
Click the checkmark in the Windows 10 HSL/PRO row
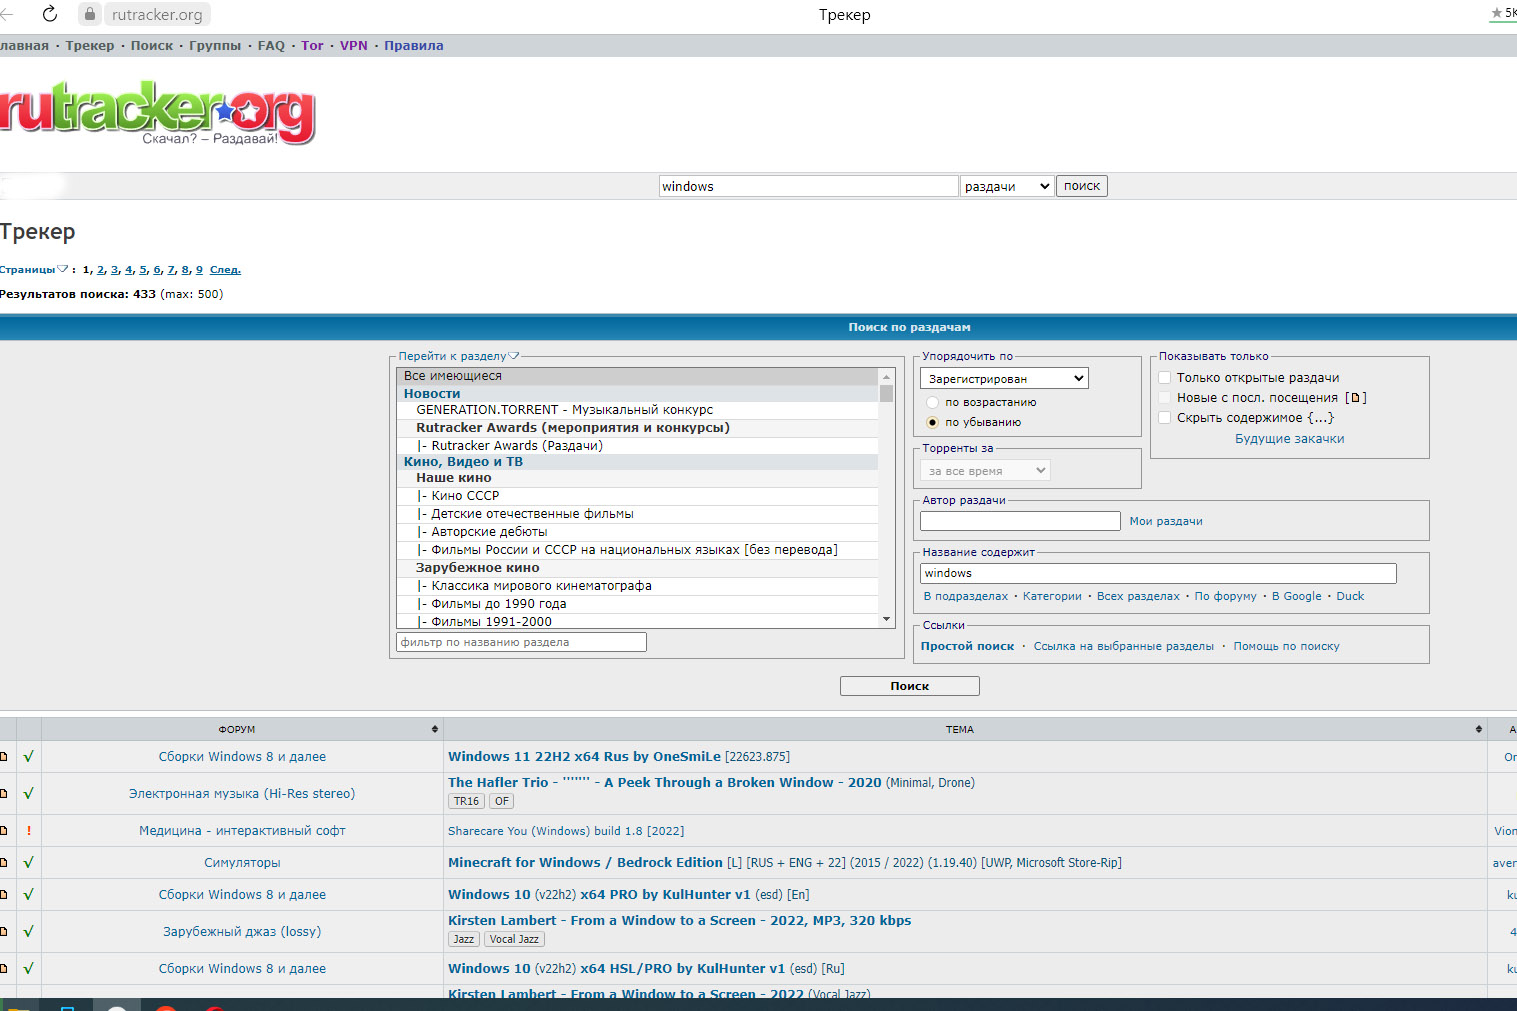29,968
